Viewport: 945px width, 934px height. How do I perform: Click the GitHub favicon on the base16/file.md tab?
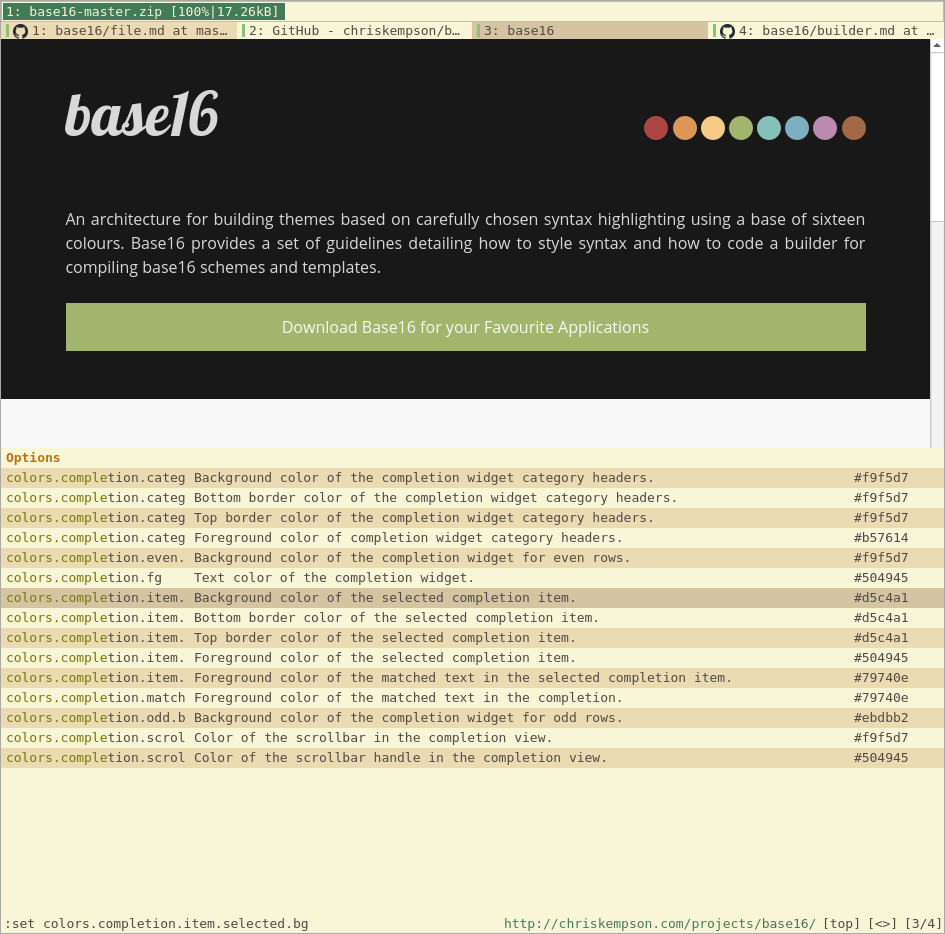click(20, 31)
